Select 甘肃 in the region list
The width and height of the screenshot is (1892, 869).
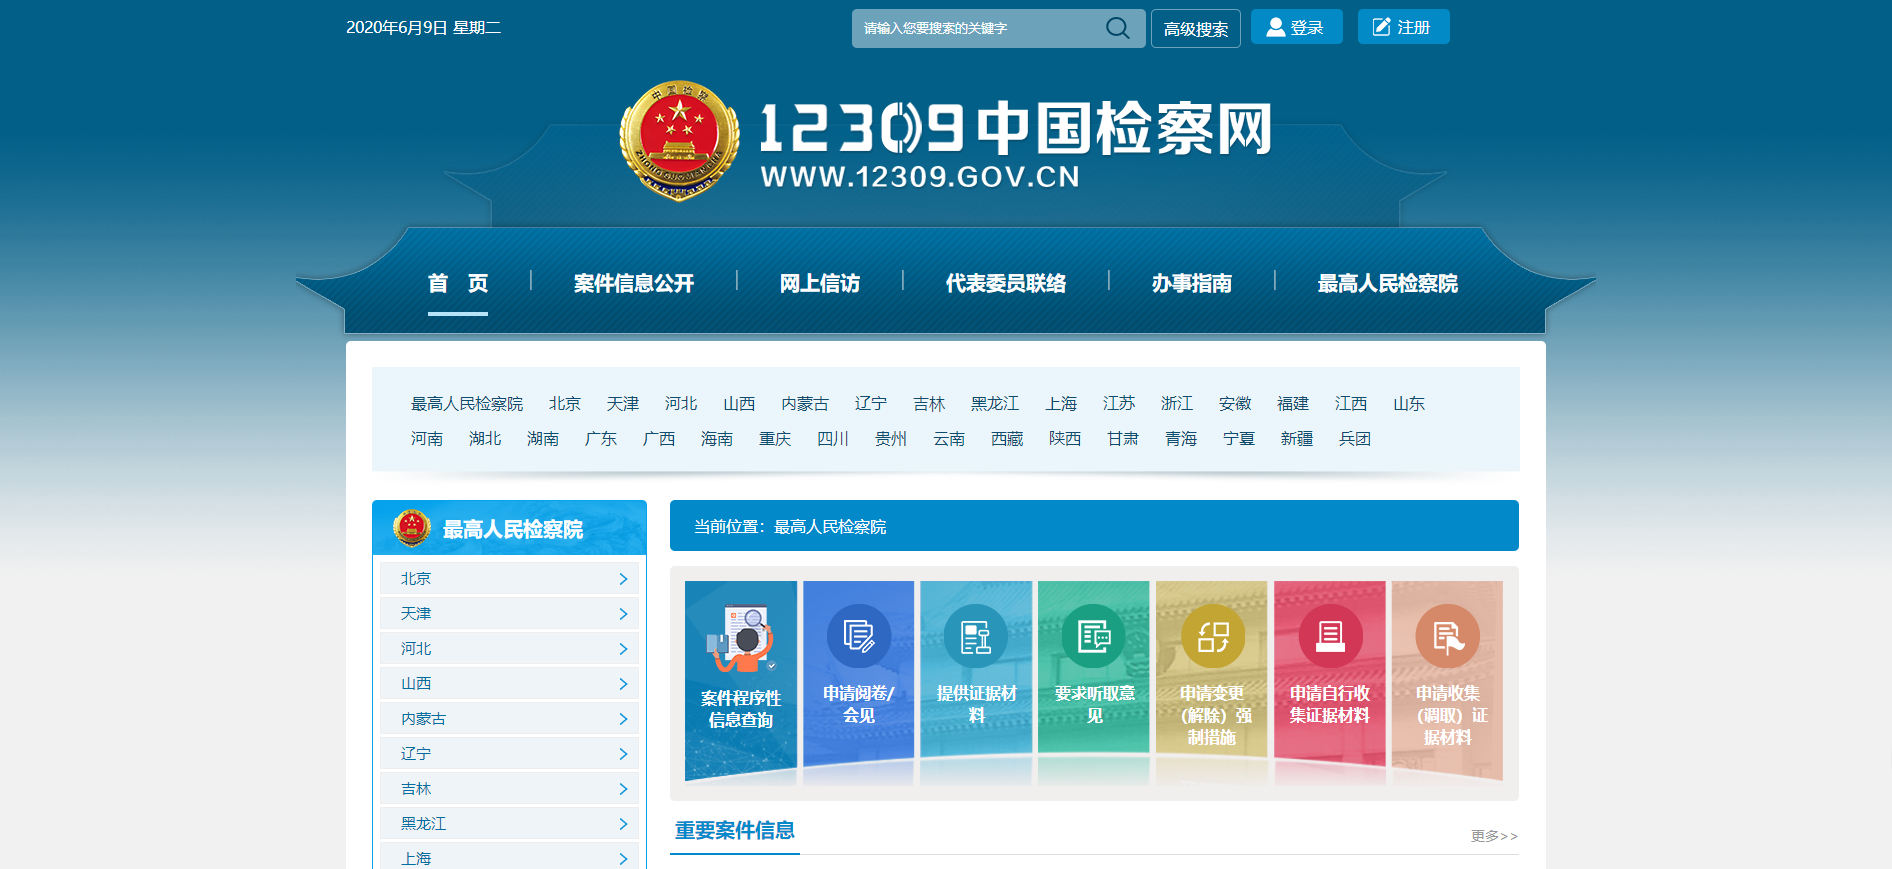pyautogui.click(x=1123, y=439)
